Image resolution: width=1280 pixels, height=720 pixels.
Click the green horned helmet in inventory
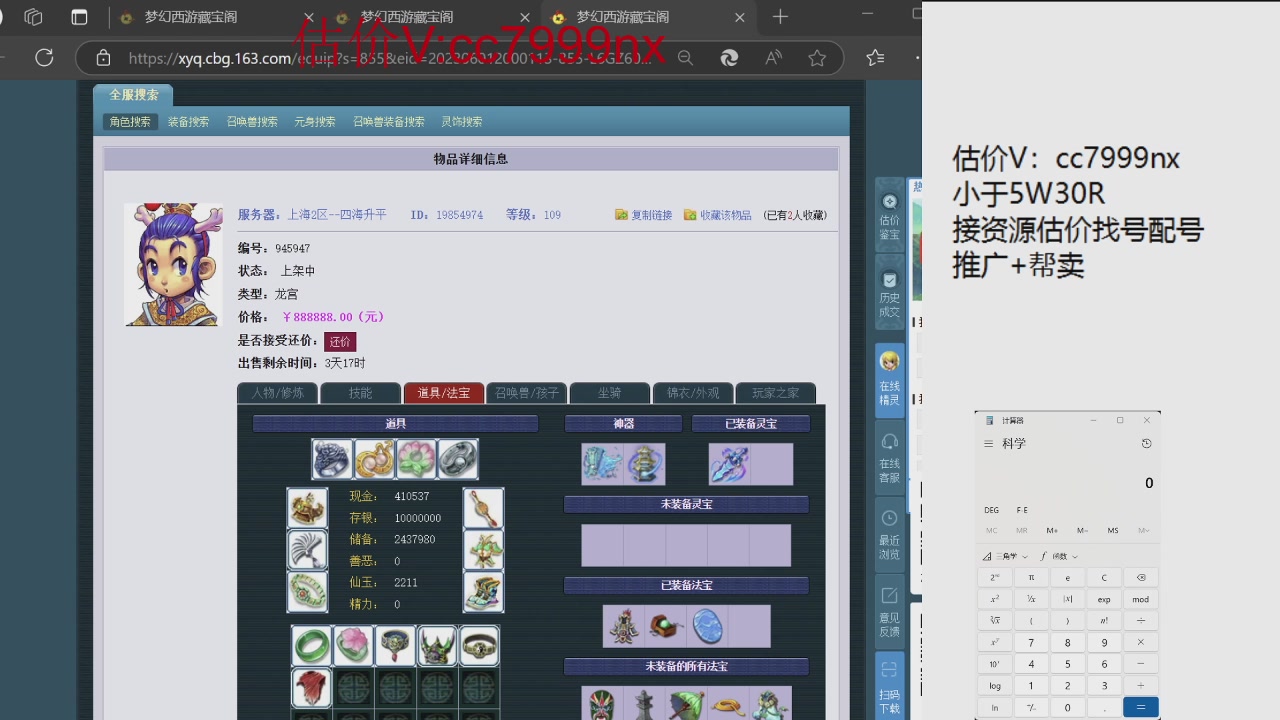437,646
